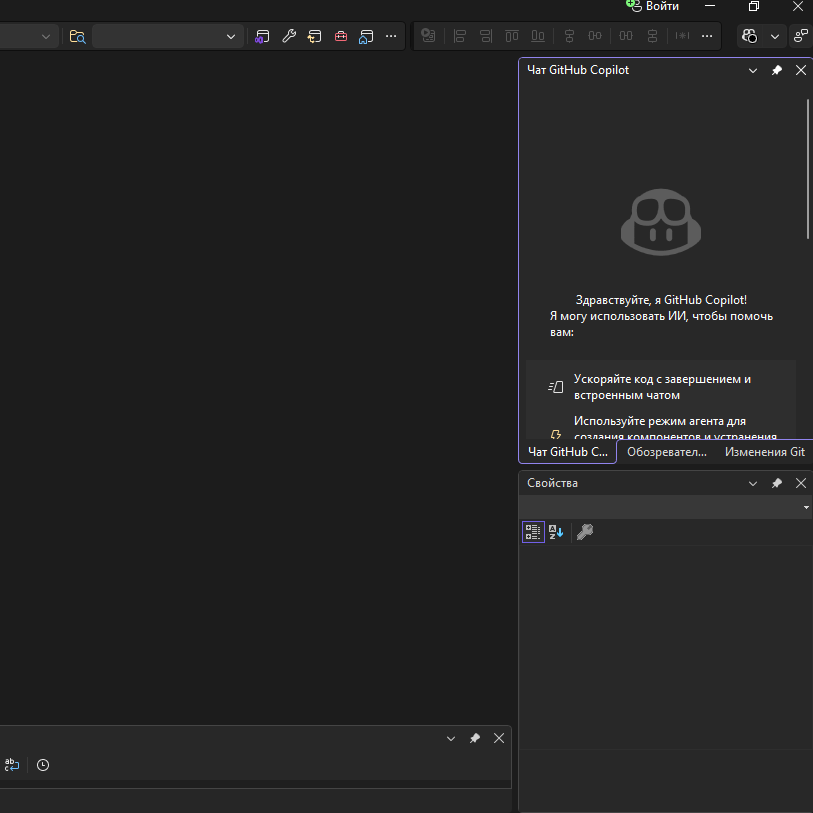Viewport: 813px width, 813px height.
Task: Click the Align Tops icon
Action: [x=512, y=36]
